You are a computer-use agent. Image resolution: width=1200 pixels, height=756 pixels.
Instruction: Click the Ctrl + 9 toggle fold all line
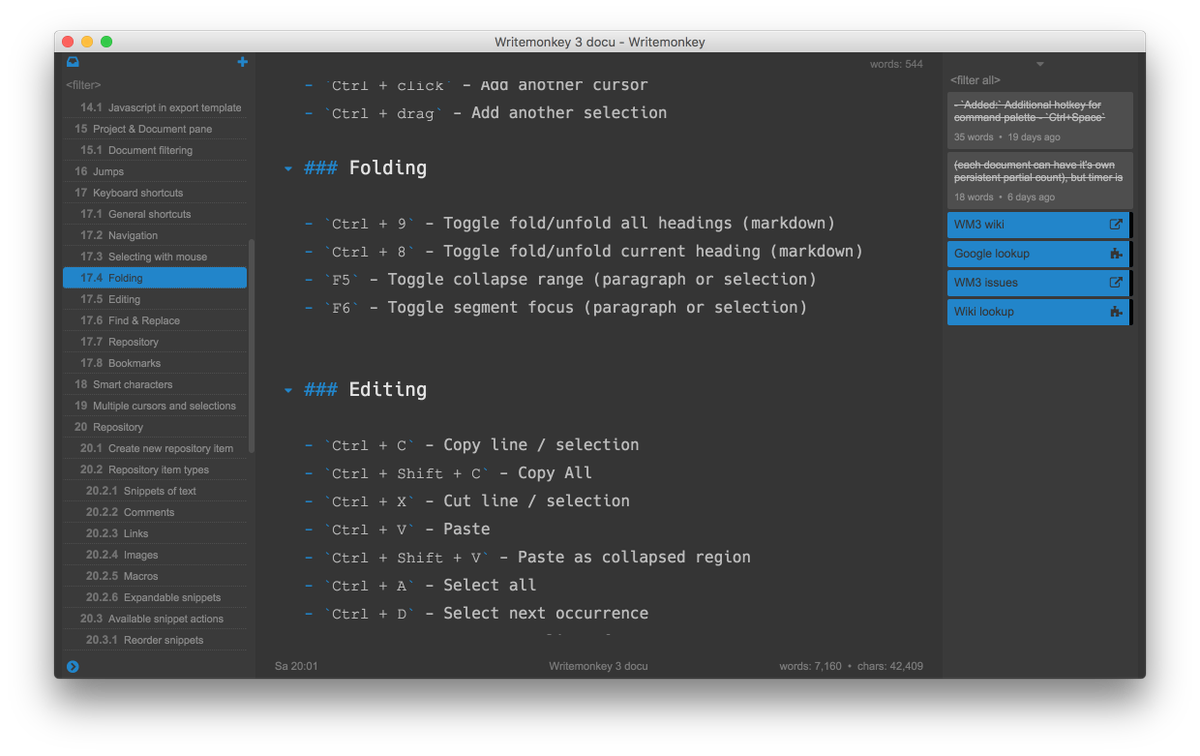pos(570,223)
